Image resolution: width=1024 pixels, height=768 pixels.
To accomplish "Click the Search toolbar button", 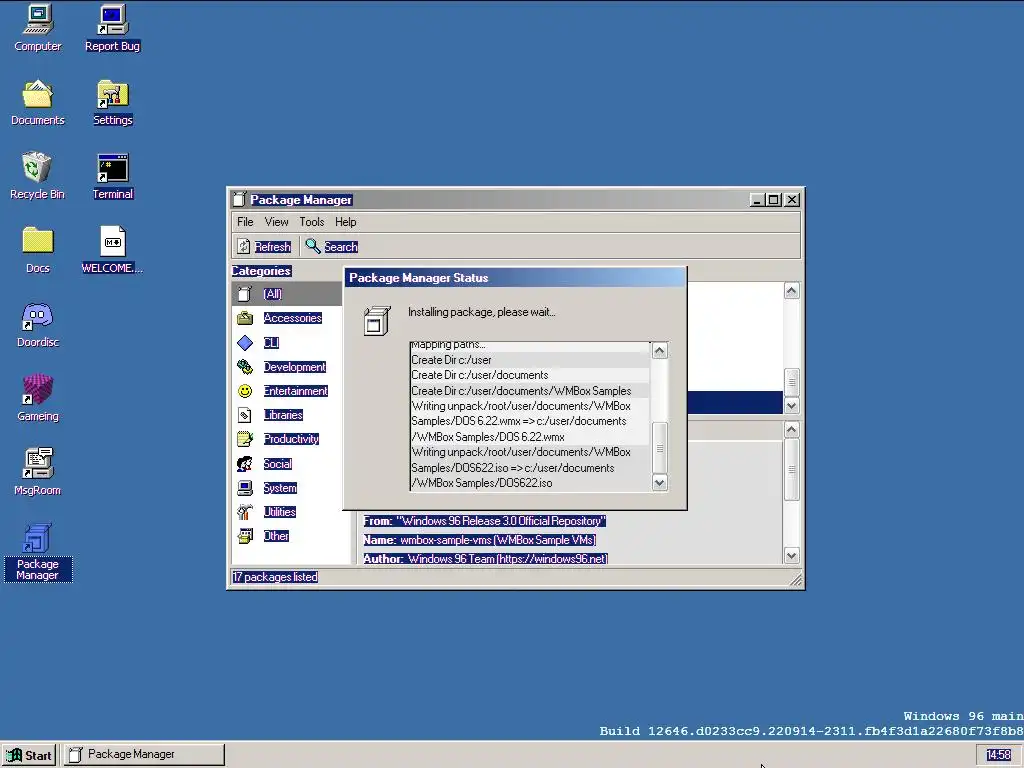I will tap(331, 246).
